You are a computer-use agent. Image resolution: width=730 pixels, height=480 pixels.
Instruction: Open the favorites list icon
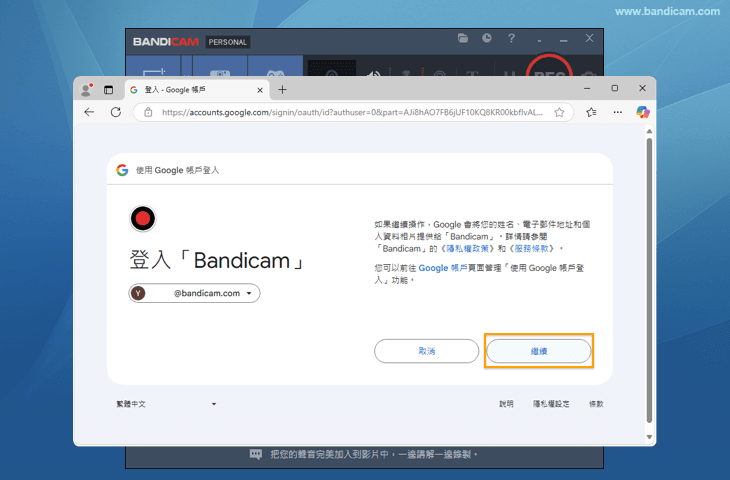[x=591, y=112]
